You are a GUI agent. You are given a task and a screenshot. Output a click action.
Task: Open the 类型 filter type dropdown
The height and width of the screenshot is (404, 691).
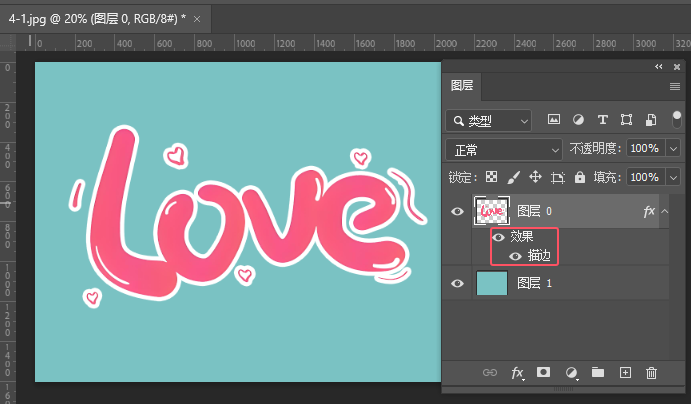[x=488, y=121]
